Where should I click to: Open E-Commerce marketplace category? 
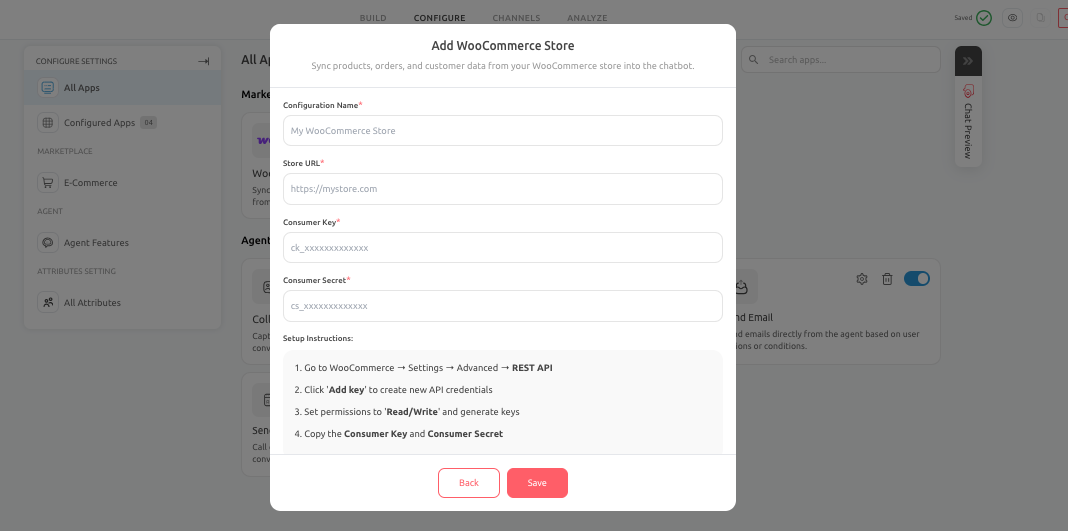[123, 183]
